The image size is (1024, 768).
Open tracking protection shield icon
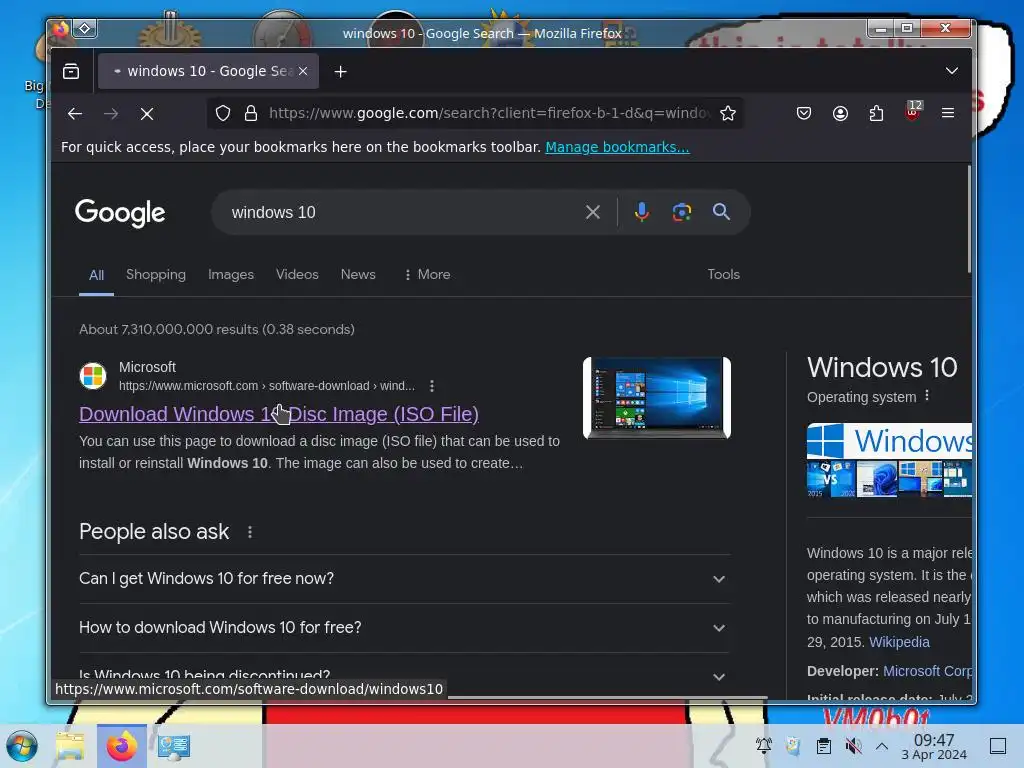(223, 114)
